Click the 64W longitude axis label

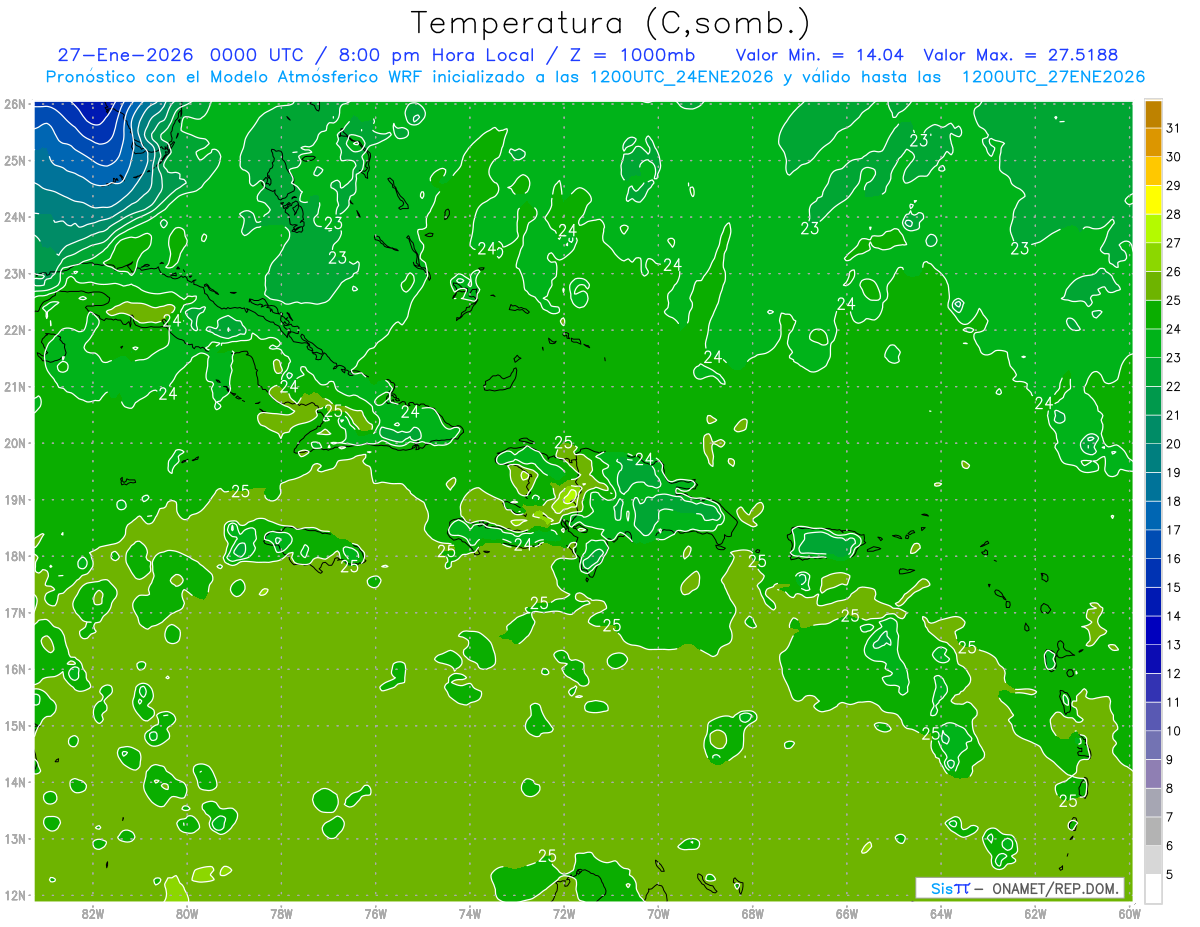pyautogui.click(x=941, y=913)
